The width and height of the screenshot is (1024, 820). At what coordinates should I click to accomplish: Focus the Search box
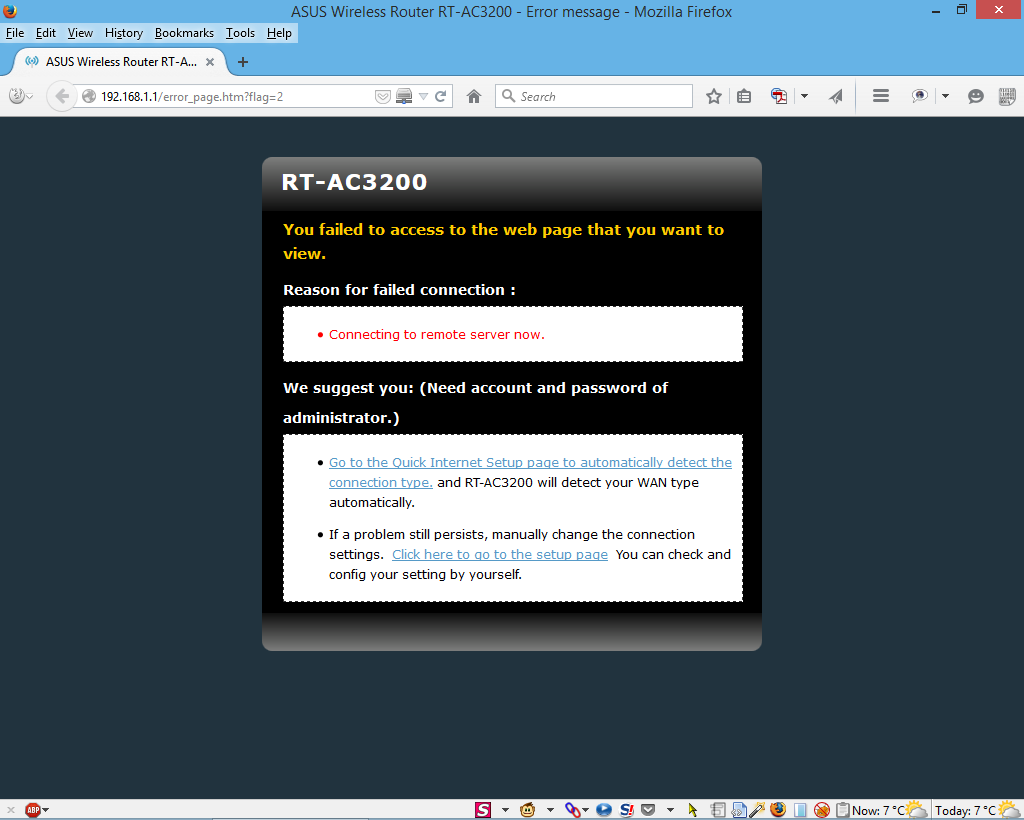(594, 97)
